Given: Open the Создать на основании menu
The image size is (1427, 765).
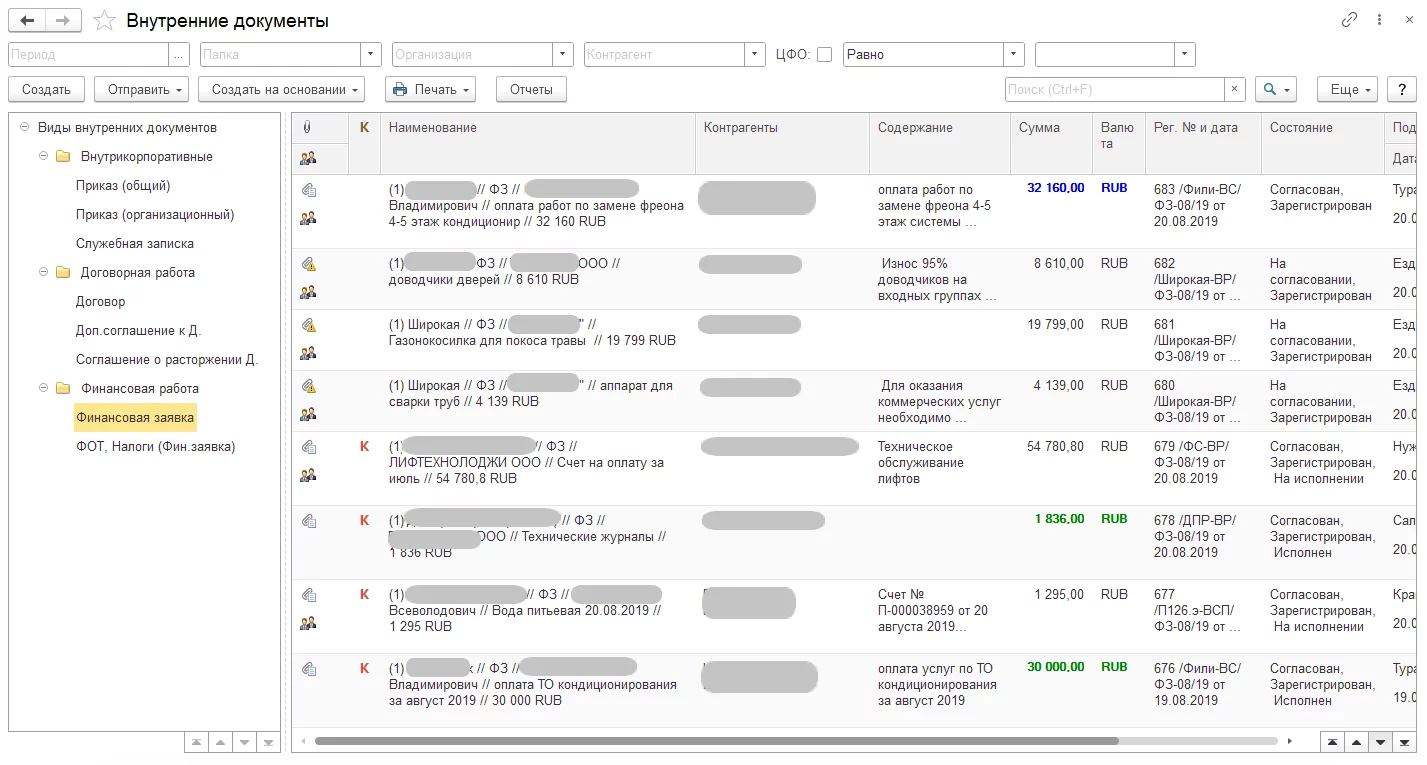Looking at the screenshot, I should click(x=281, y=89).
